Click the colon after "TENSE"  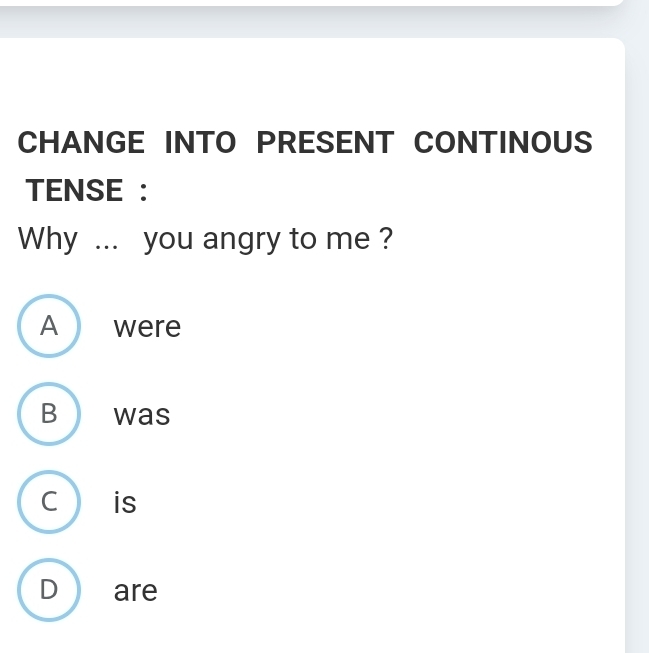pyautogui.click(x=142, y=191)
